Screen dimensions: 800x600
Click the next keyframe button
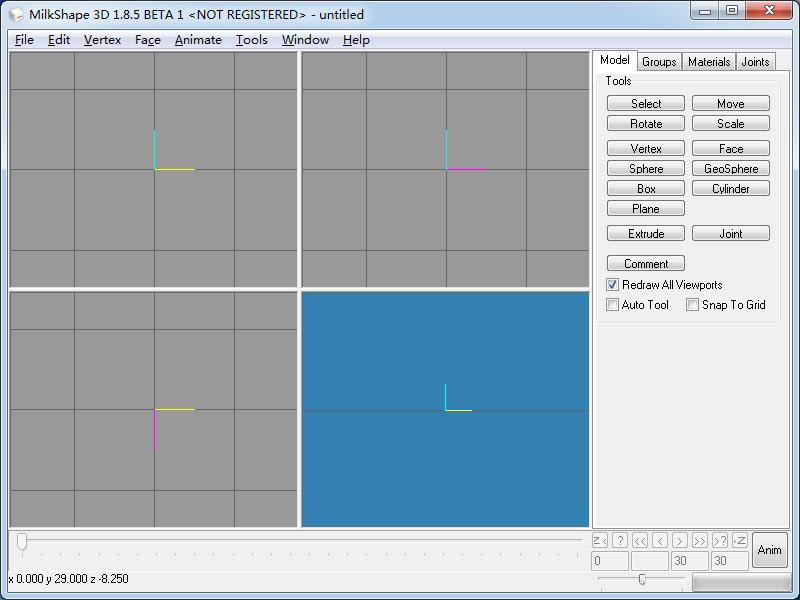[x=719, y=540]
